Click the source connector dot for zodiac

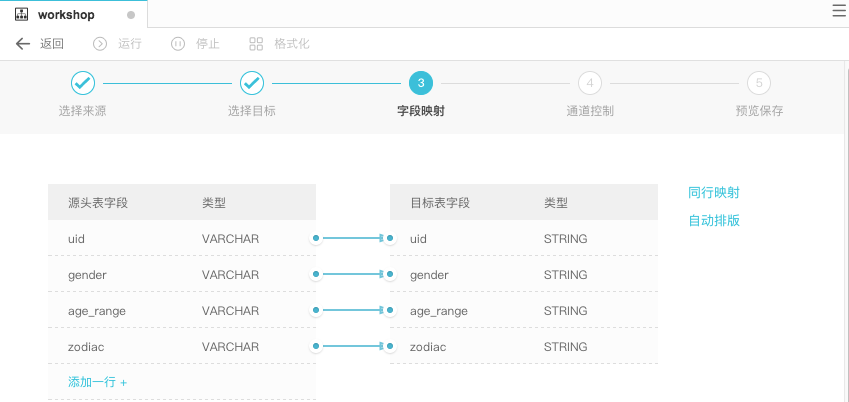316,346
